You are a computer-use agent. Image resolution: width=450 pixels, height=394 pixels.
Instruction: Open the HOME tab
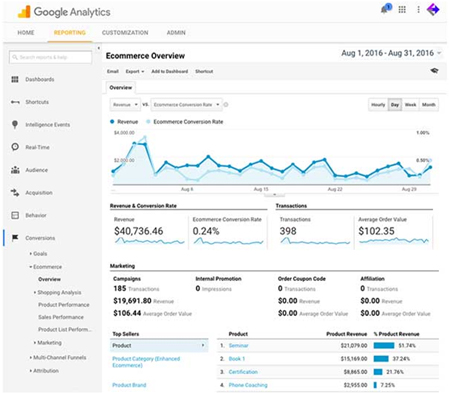26,33
